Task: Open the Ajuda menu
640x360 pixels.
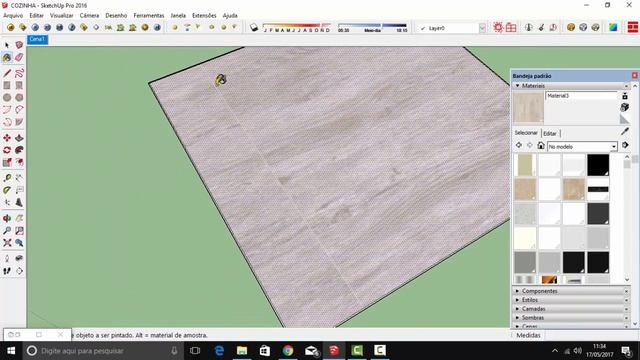Action: pyautogui.click(x=230, y=16)
